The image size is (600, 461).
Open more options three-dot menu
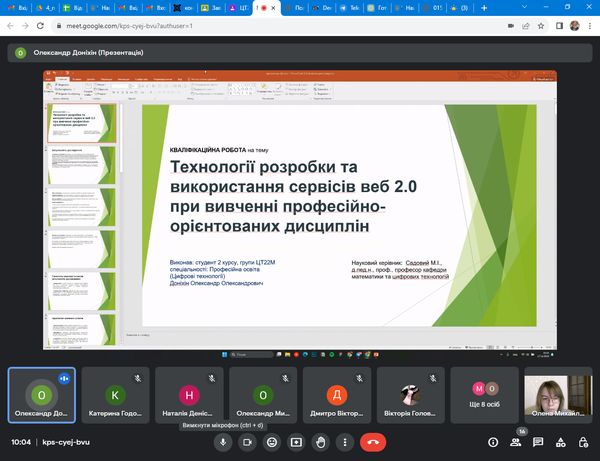[345, 441]
